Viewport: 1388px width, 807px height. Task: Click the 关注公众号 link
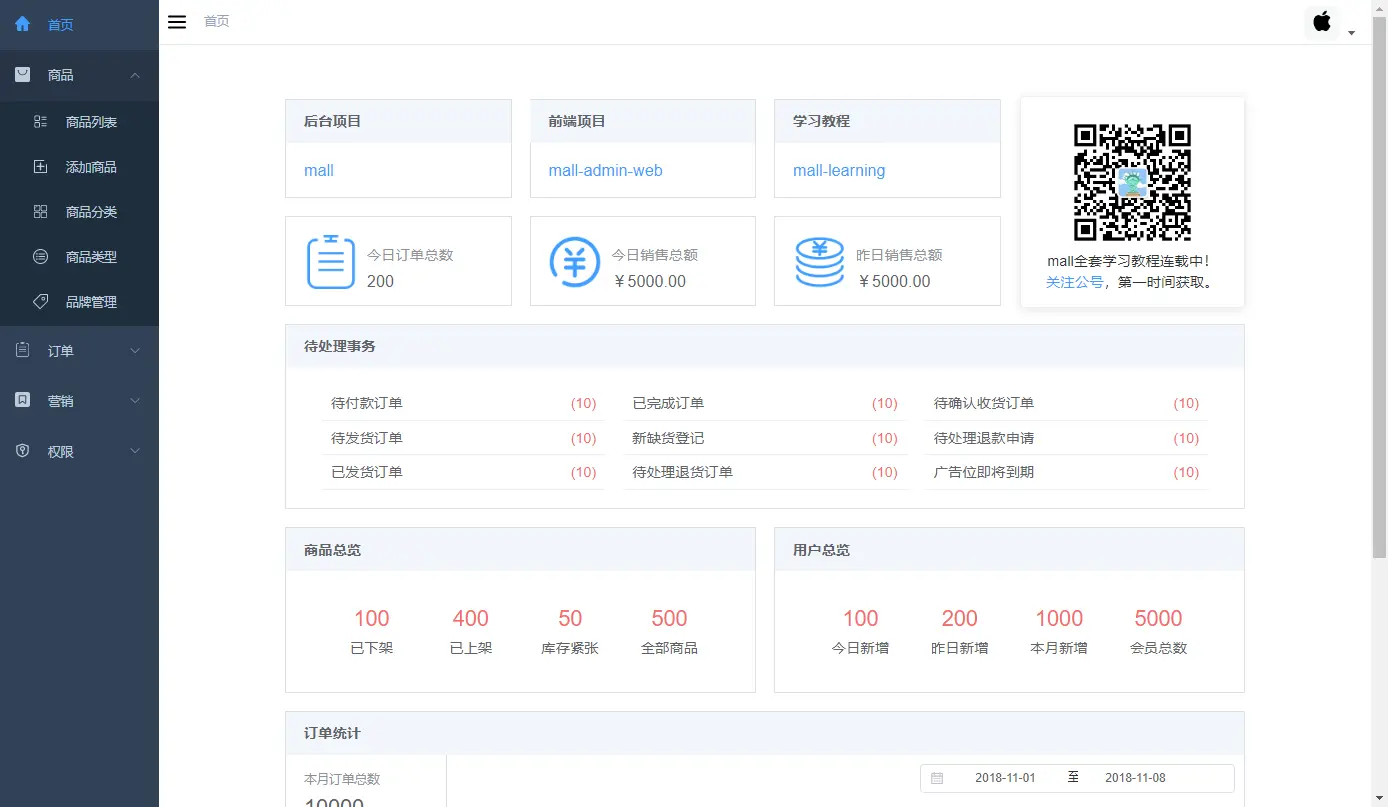click(1075, 282)
